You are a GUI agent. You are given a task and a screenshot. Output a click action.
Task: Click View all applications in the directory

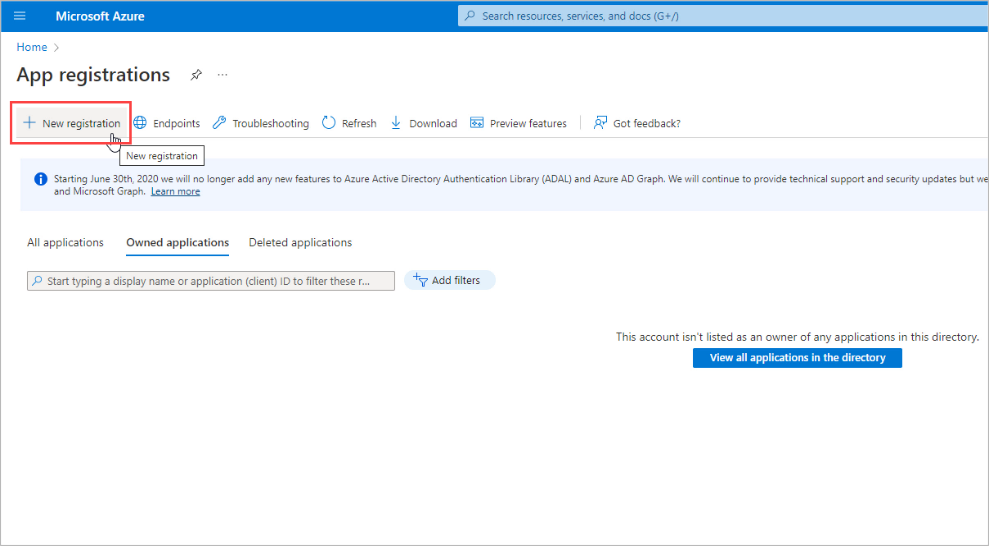pyautogui.click(x=797, y=358)
